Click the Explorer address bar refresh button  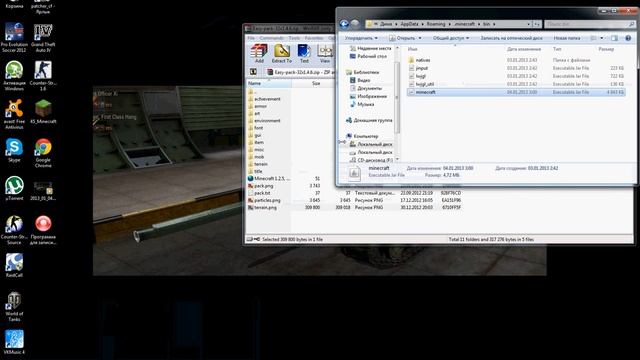point(538,24)
